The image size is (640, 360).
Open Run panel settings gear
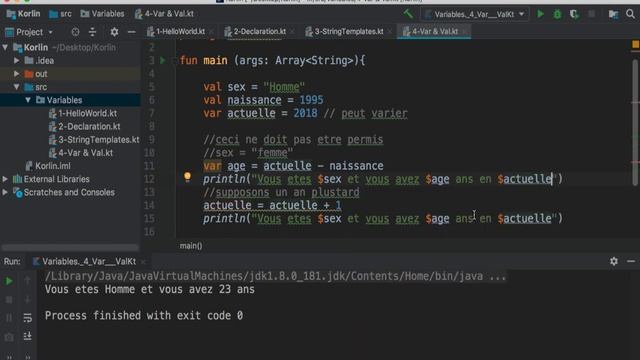(x=614, y=261)
